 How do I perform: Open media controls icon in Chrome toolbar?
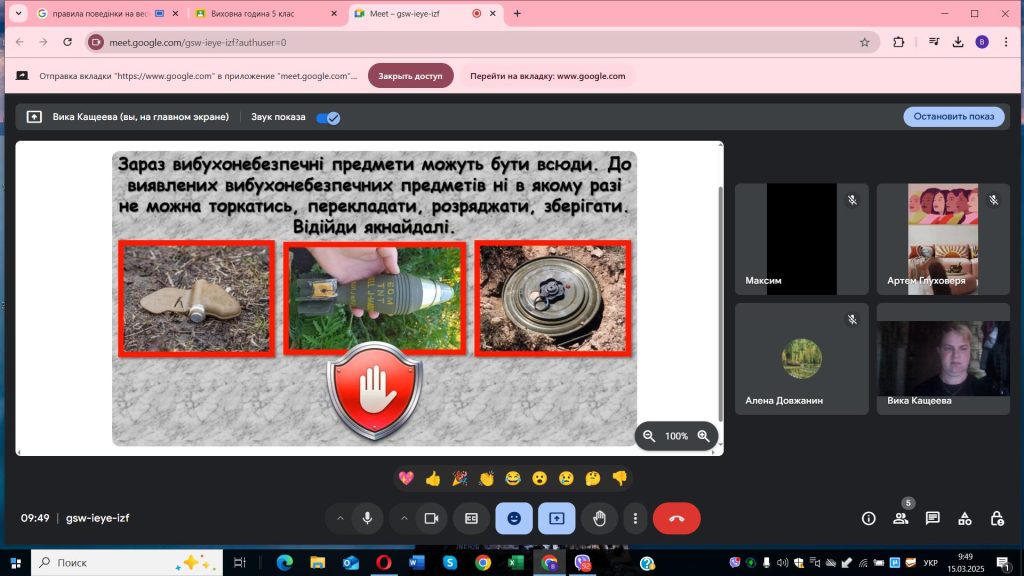[934, 42]
